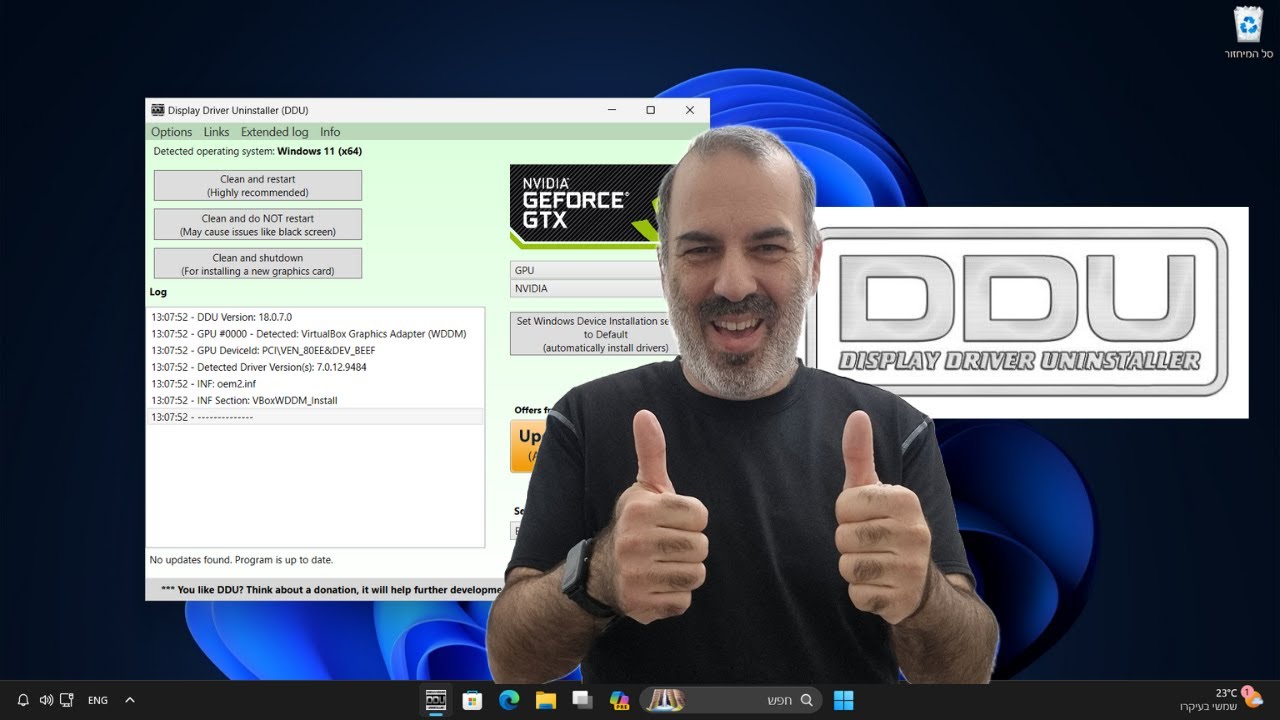Viewport: 1280px width, 720px height.
Task: Maximize the DDU window
Action: pyautogui.click(x=650, y=110)
